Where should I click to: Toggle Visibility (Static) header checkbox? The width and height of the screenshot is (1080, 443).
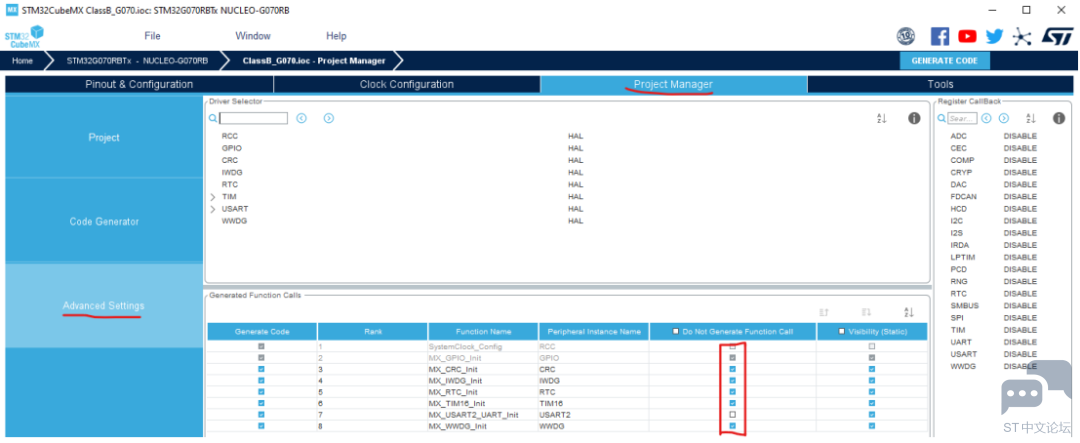pos(842,331)
